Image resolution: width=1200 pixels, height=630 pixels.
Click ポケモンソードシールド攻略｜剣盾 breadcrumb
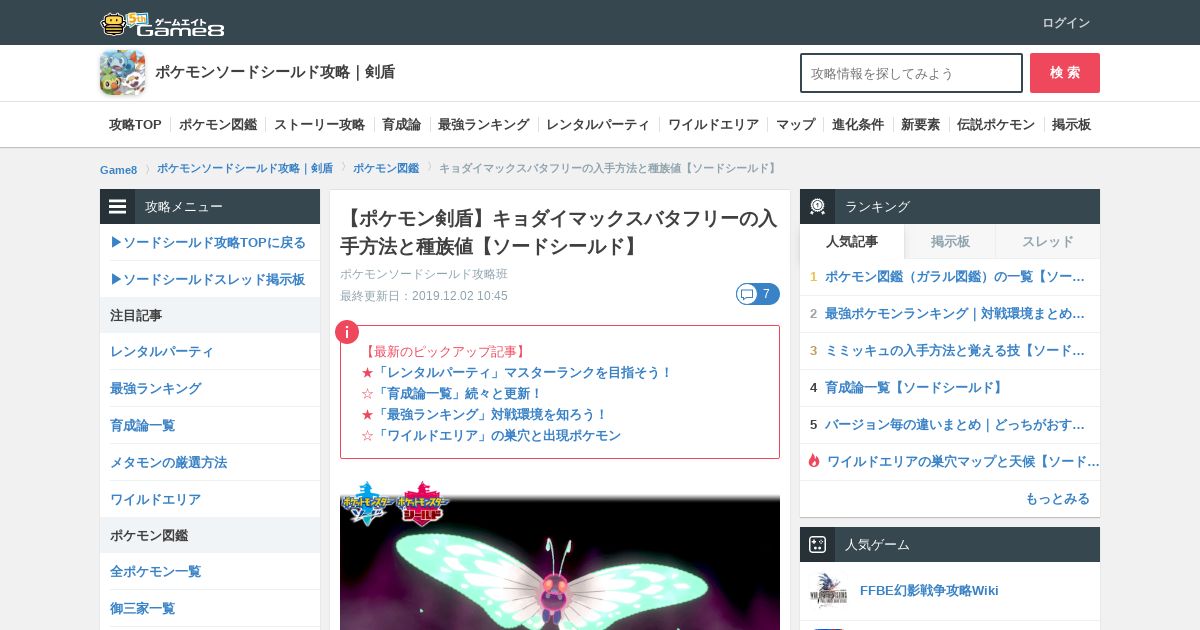(245, 169)
